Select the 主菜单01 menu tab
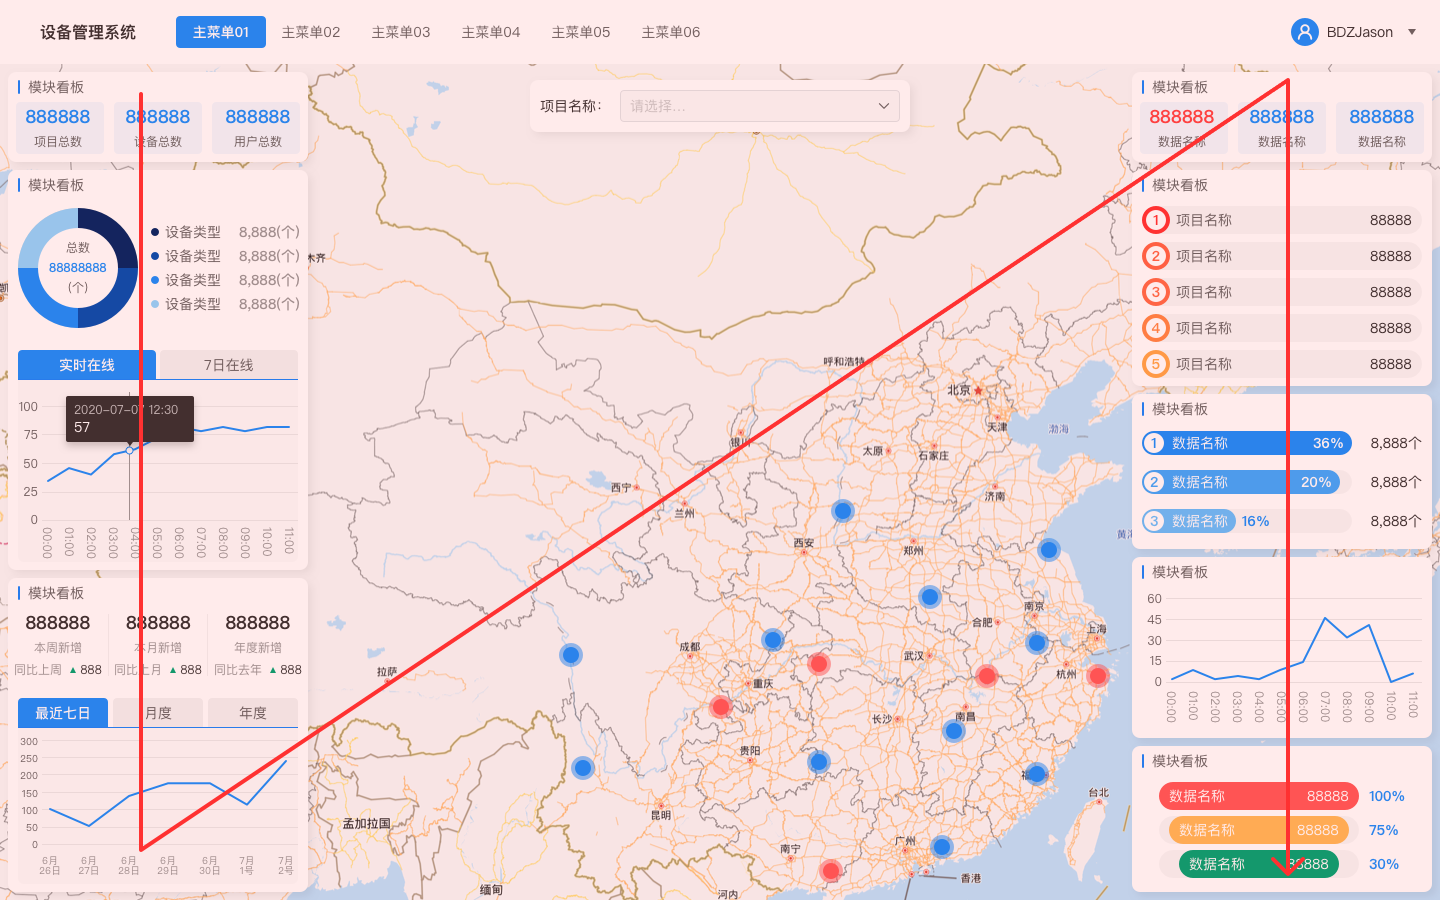Screen dimensions: 1440x900 (x=221, y=32)
